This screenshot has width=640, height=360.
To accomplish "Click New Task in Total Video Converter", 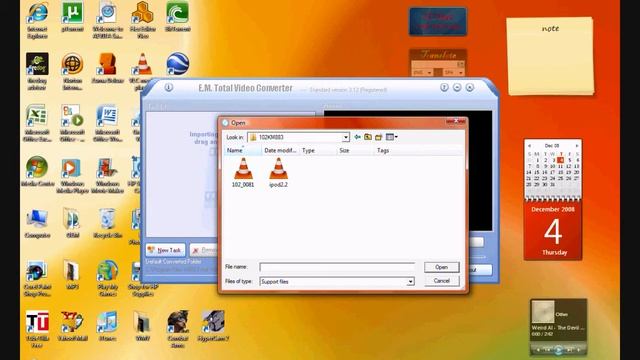I will [x=165, y=250].
